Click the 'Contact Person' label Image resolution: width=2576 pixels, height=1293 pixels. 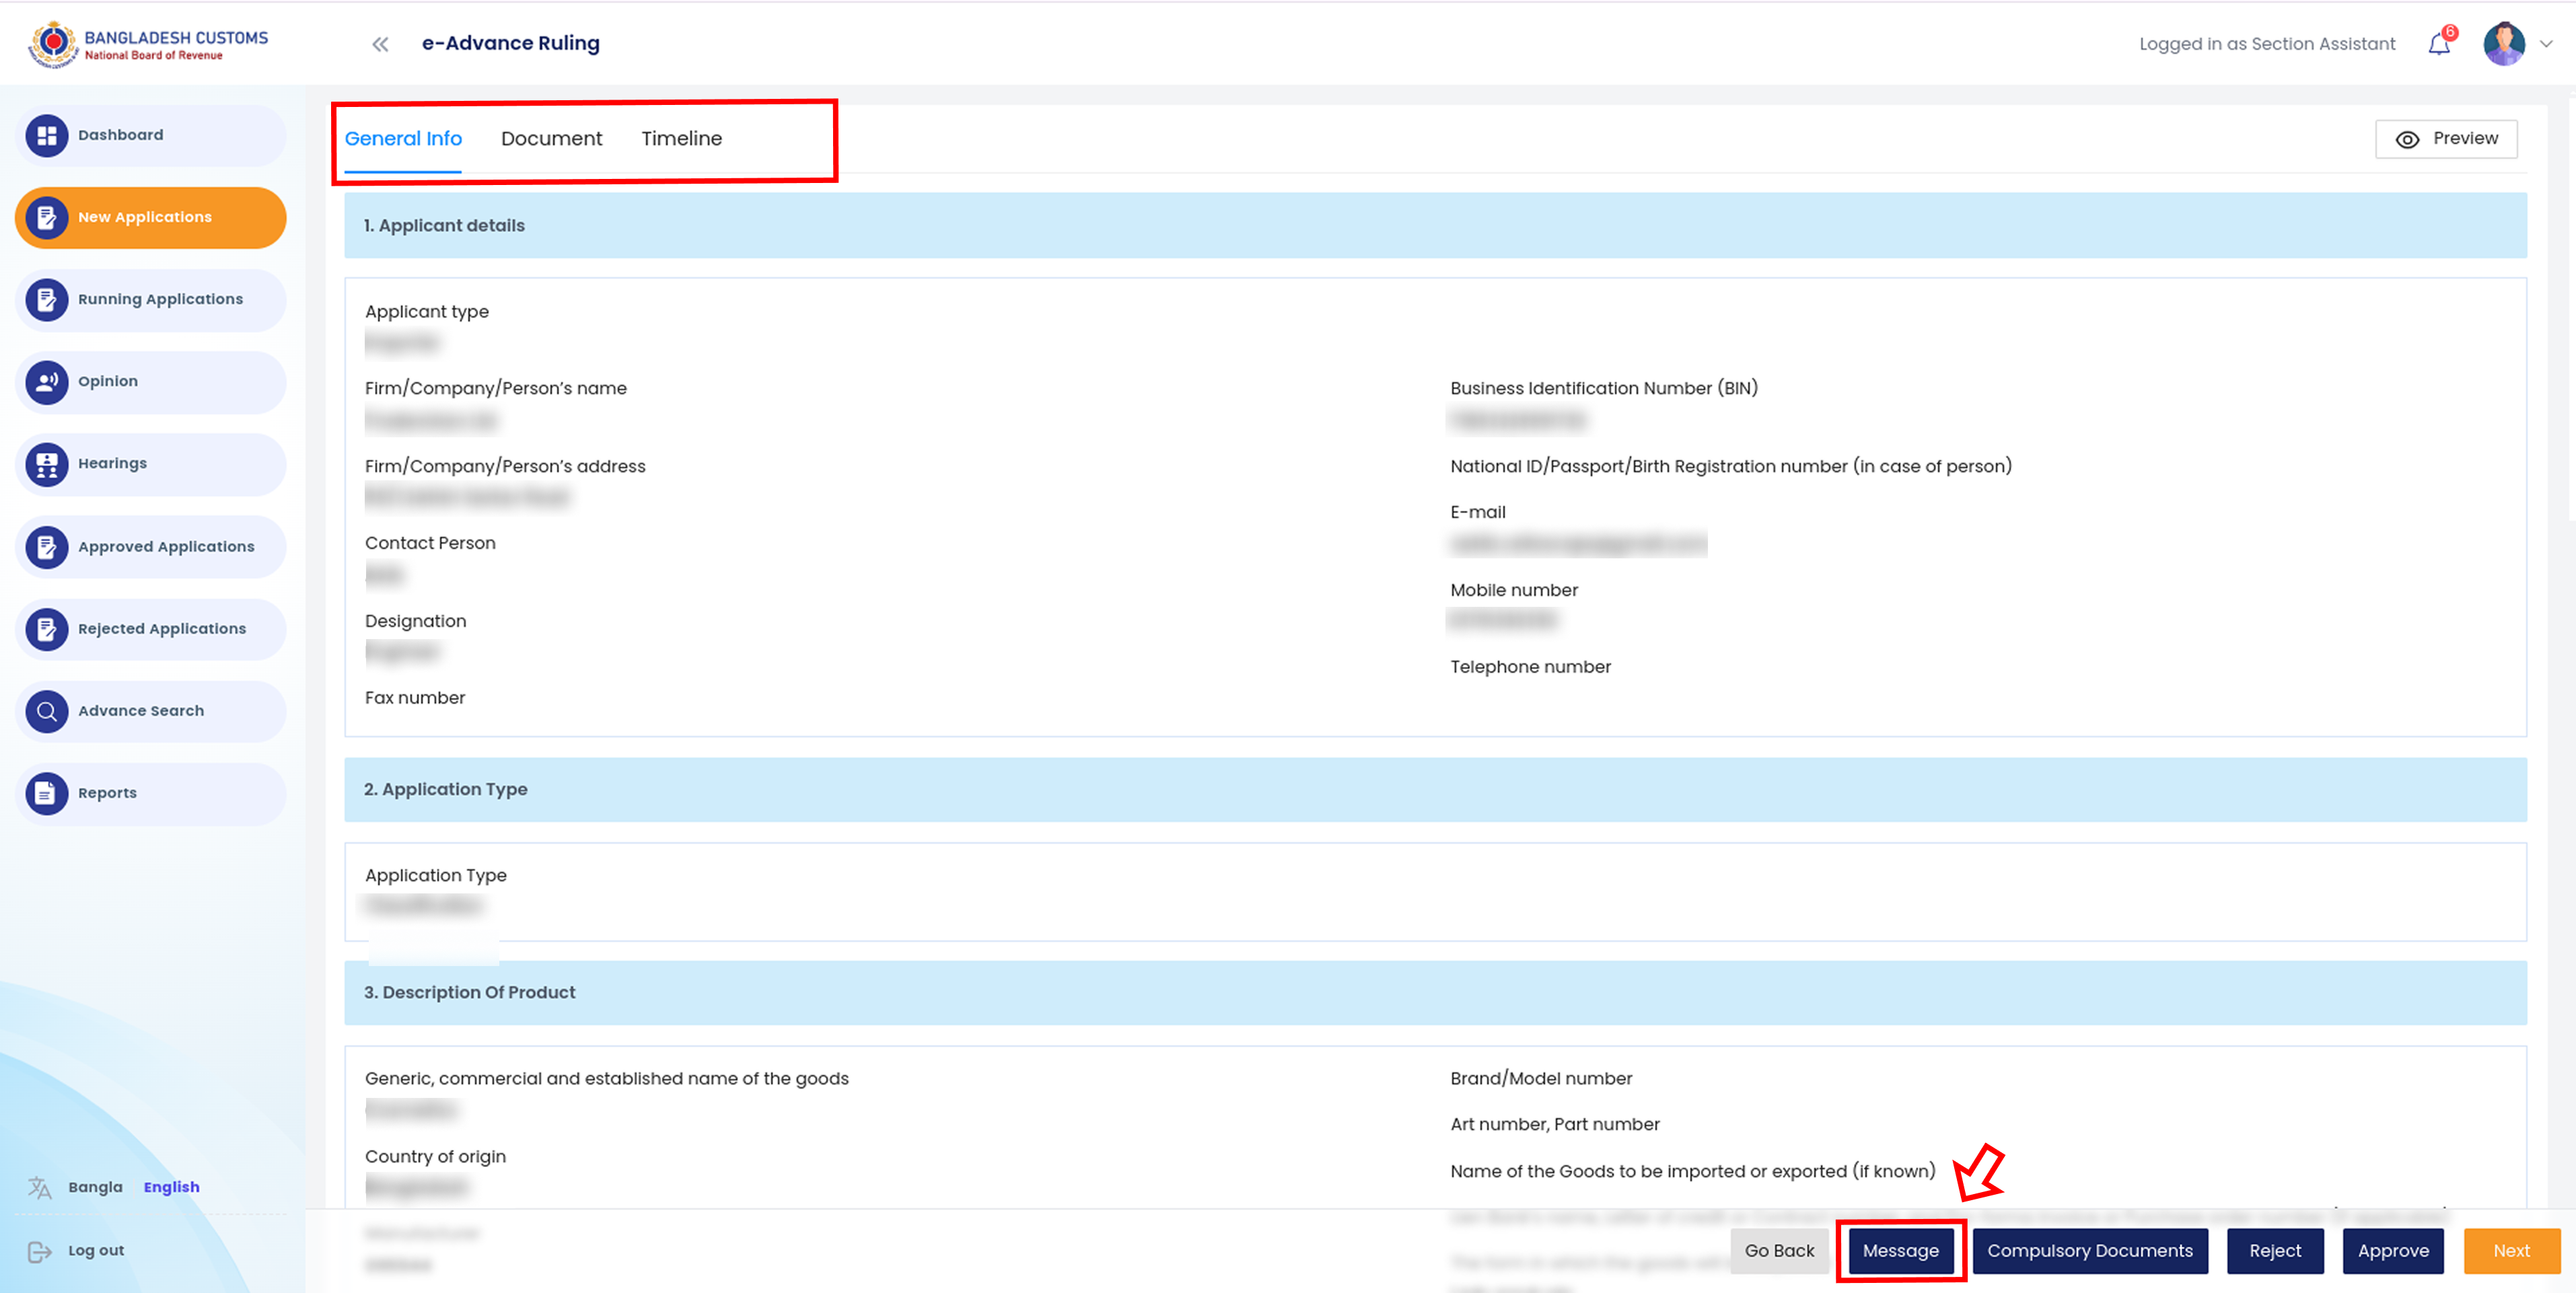point(429,543)
